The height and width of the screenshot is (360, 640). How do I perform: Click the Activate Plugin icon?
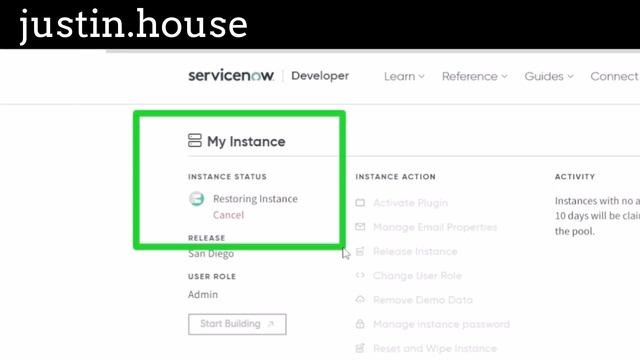[x=360, y=203]
